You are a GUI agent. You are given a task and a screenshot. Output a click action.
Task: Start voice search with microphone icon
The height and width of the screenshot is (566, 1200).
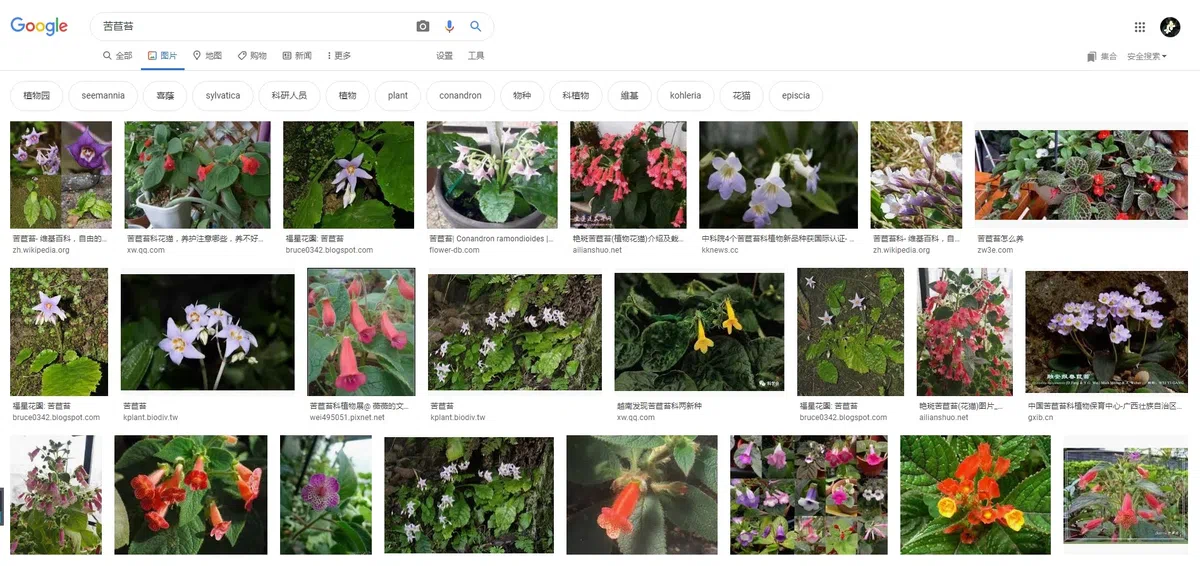click(450, 27)
